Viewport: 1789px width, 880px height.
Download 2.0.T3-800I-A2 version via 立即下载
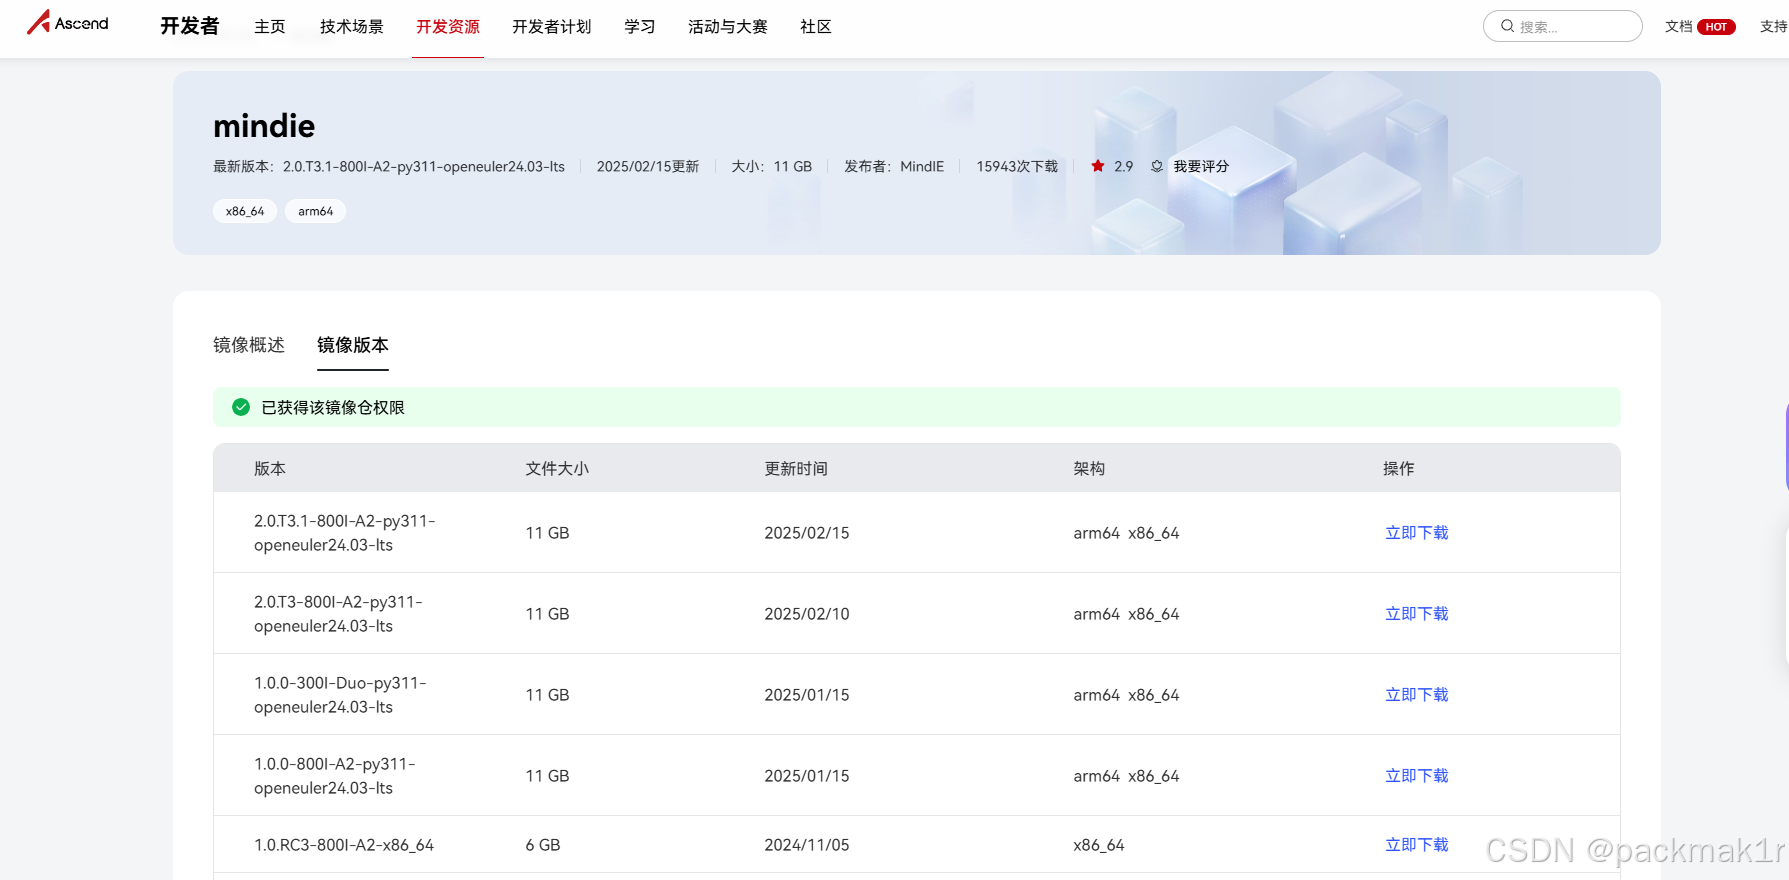coord(1417,614)
